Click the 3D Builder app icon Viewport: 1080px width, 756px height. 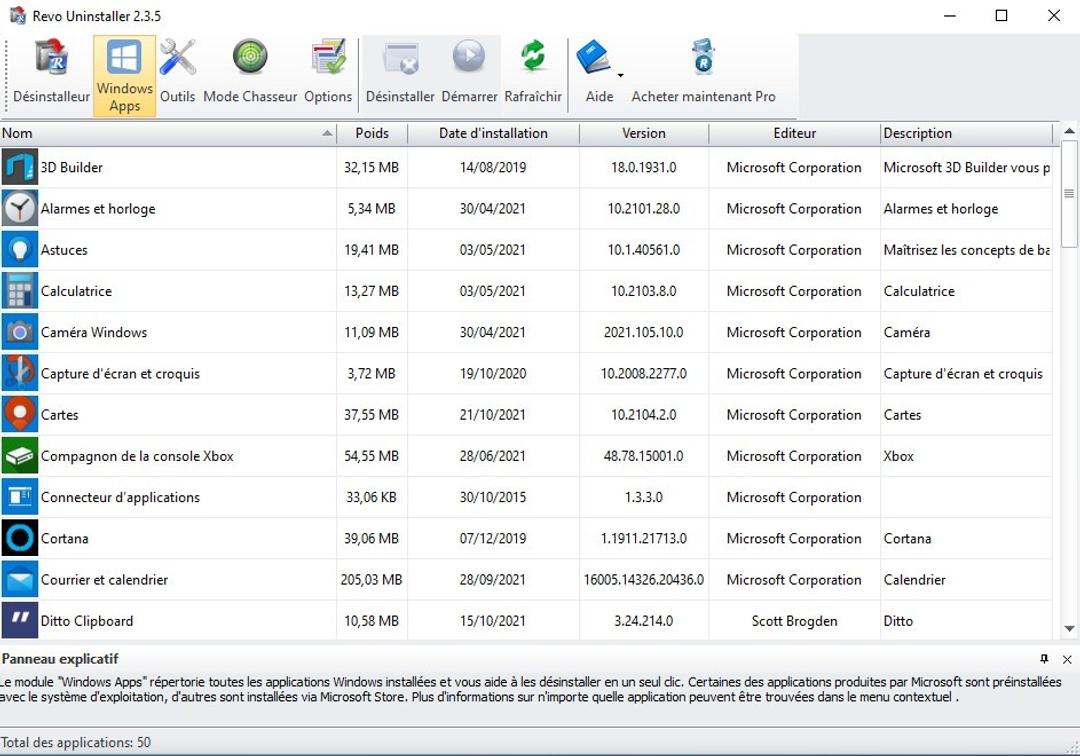pos(20,167)
